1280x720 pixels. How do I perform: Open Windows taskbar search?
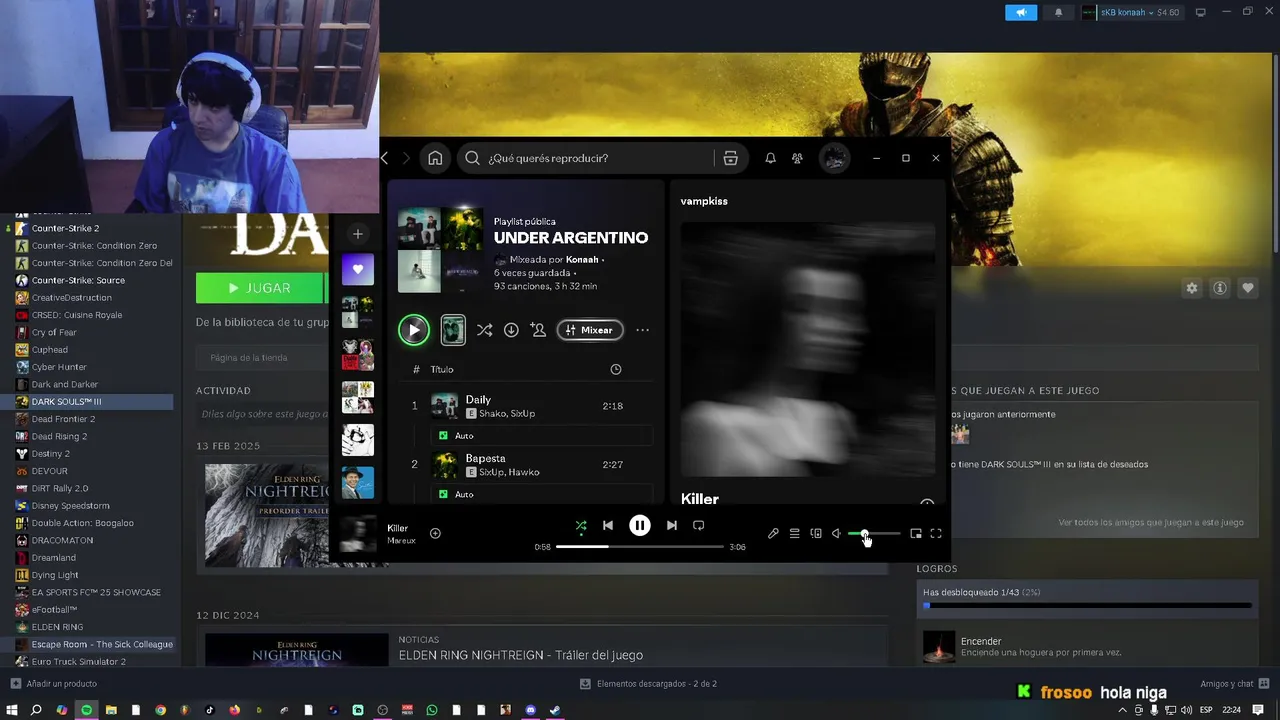pos(36,710)
